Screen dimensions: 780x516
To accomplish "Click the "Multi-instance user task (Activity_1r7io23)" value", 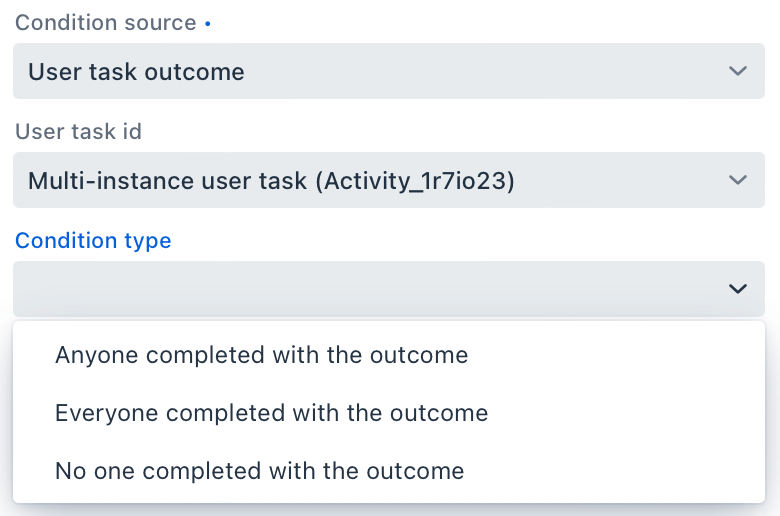I will pyautogui.click(x=271, y=181).
